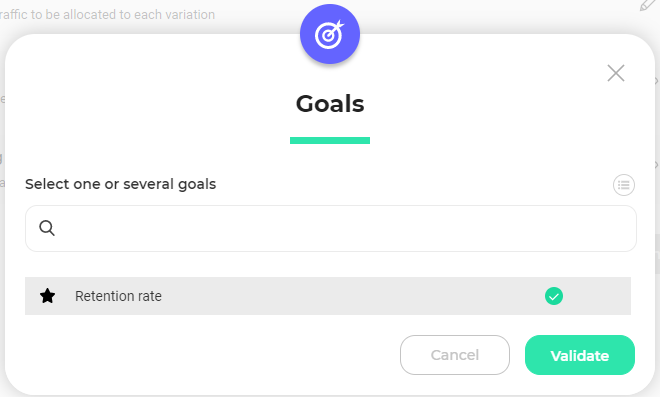Click the list view icon beside goals label
660x397 pixels.
click(623, 185)
